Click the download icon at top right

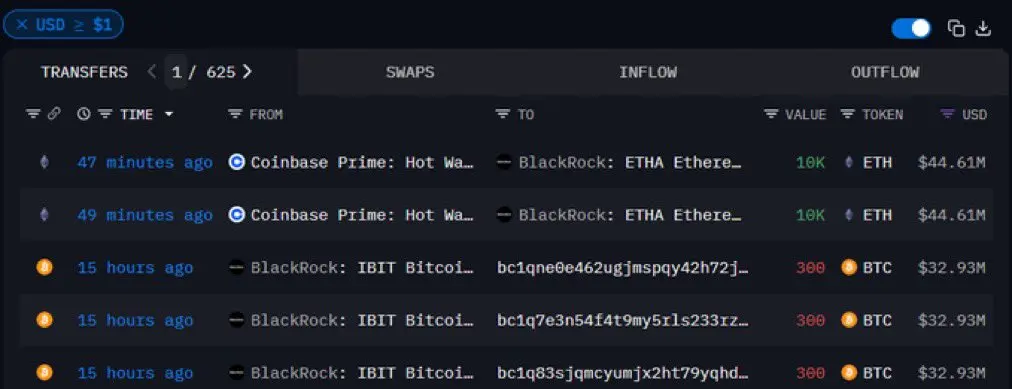point(983,28)
